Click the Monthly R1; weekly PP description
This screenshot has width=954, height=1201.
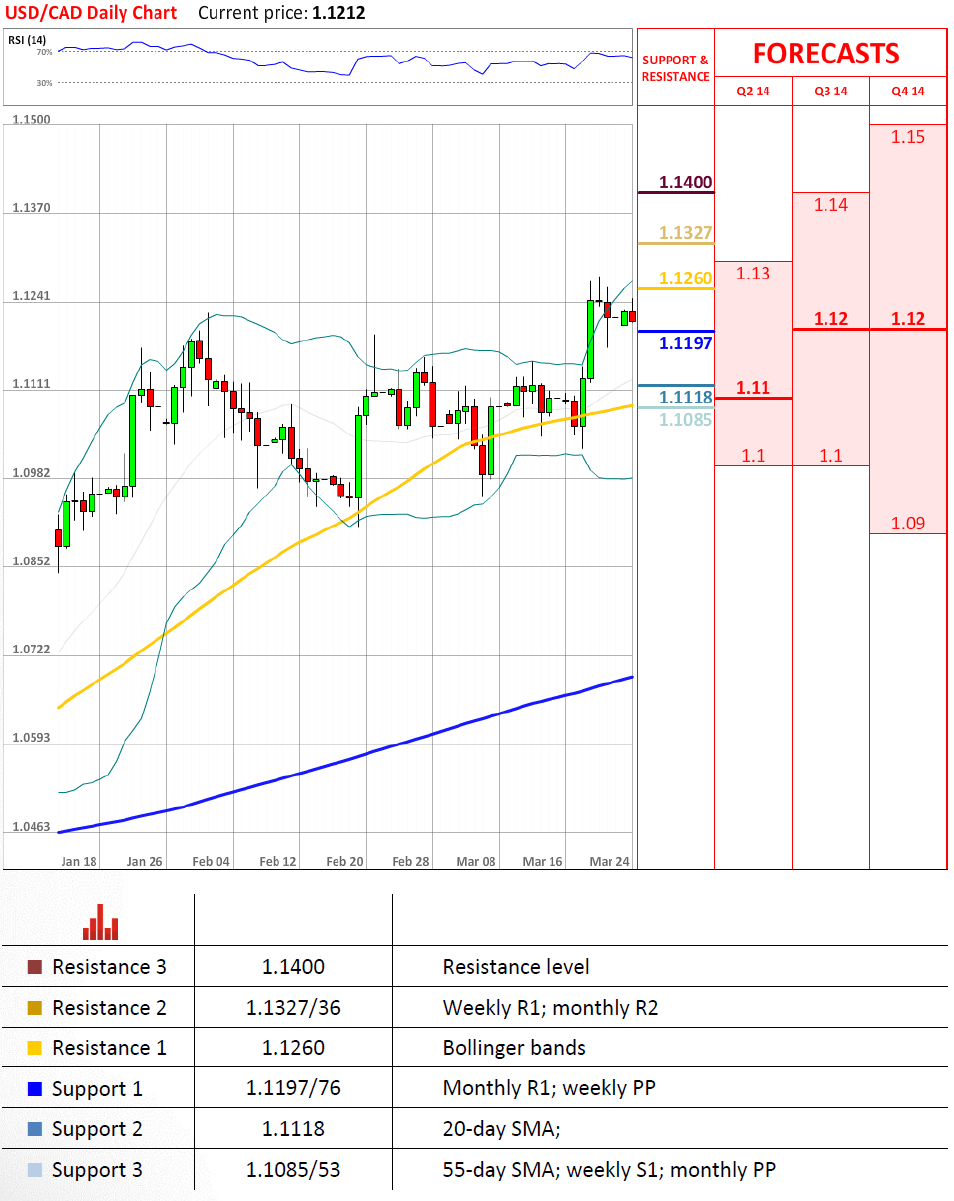click(x=549, y=1088)
